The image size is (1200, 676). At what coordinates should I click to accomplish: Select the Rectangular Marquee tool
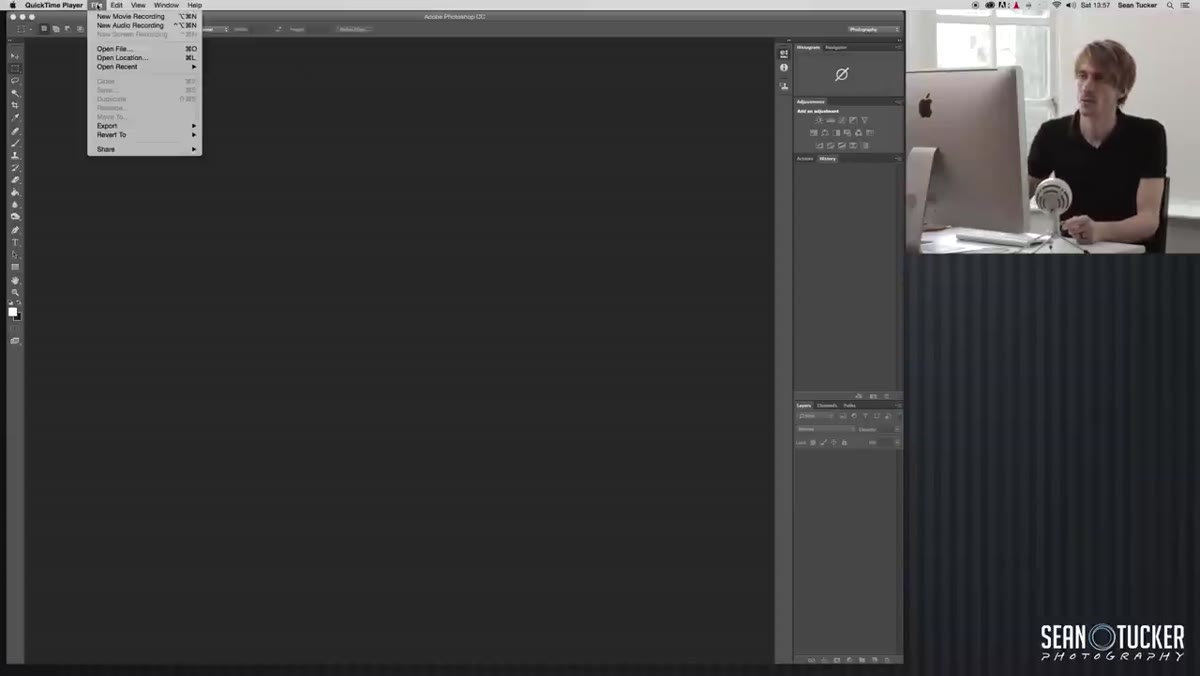pyautogui.click(x=15, y=68)
